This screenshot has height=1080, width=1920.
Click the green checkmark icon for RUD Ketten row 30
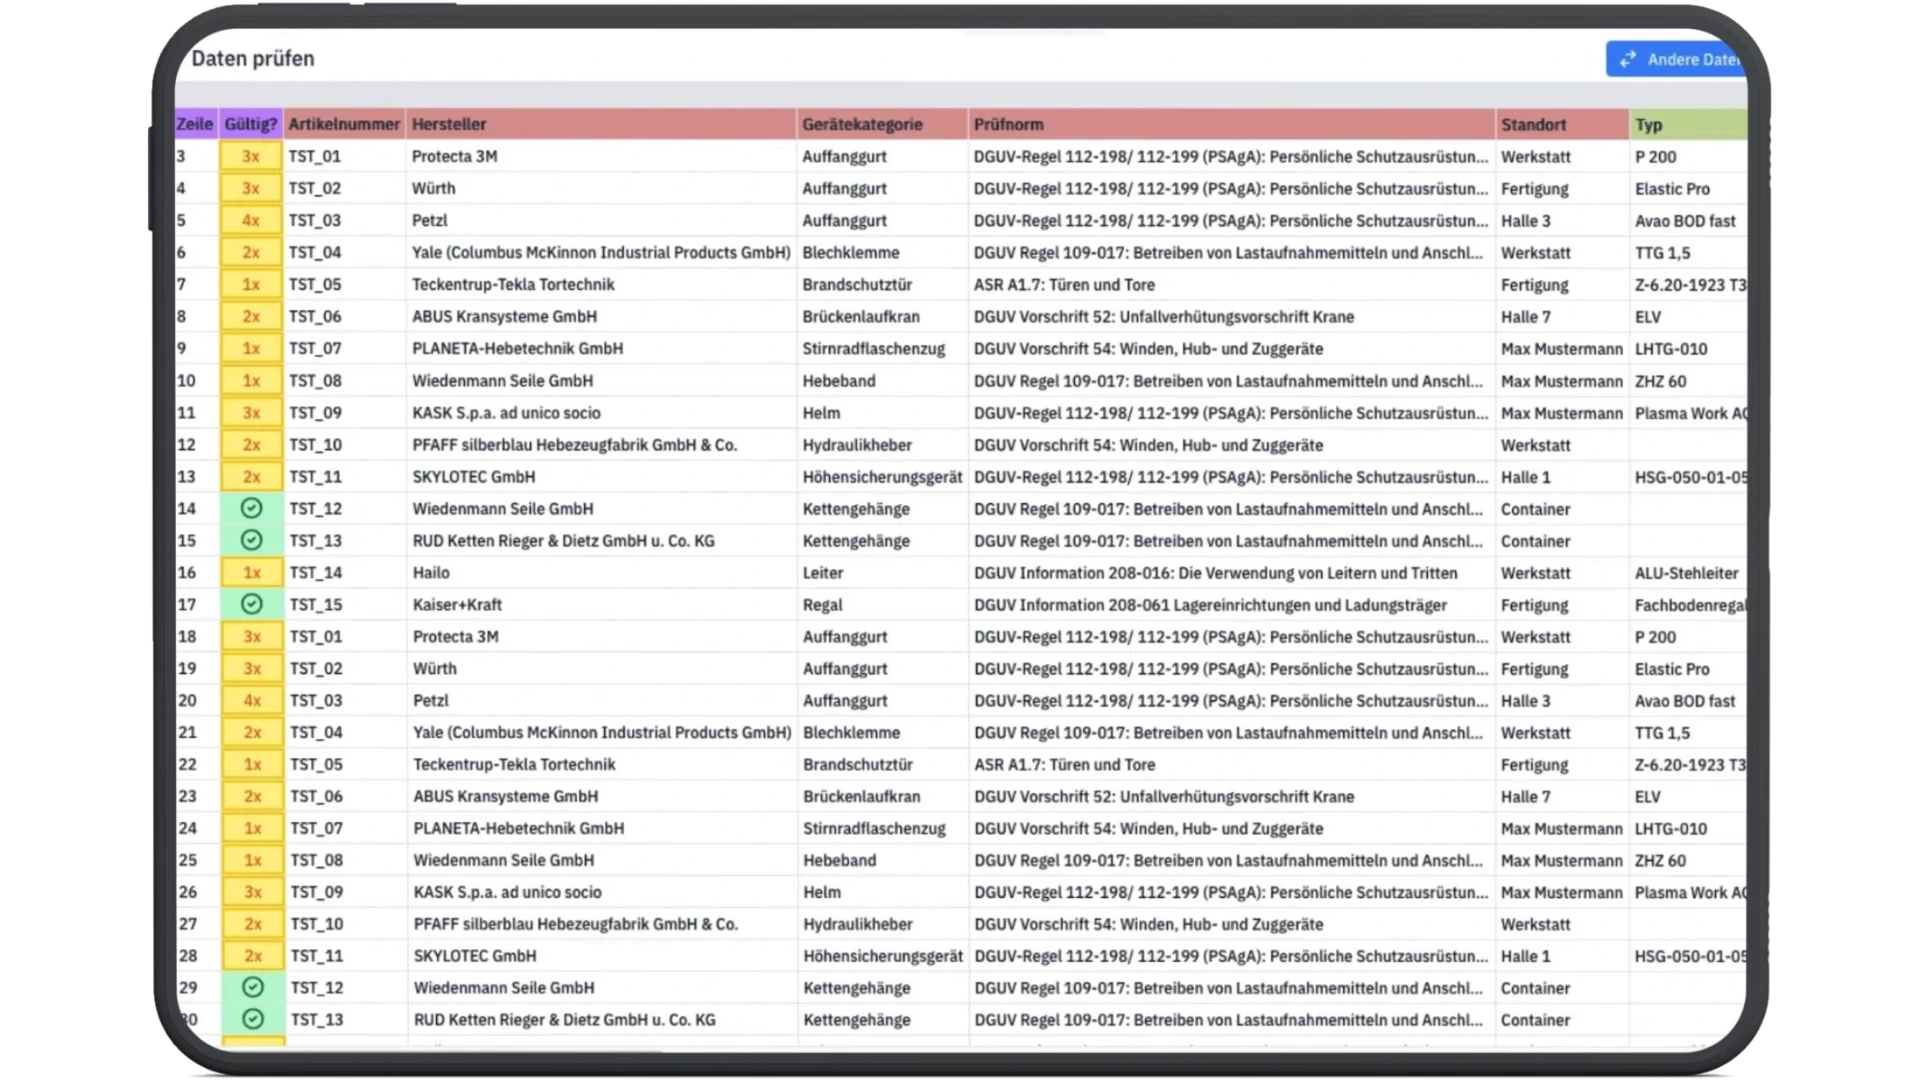pyautogui.click(x=253, y=1019)
